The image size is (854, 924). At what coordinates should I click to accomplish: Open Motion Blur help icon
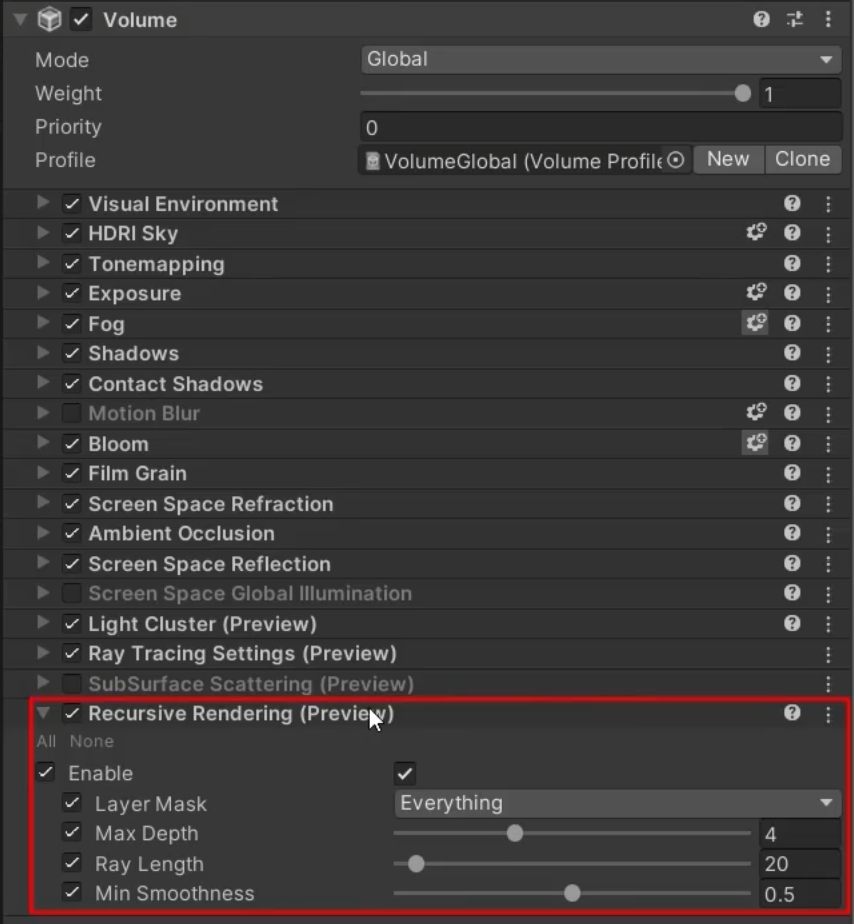(792, 412)
